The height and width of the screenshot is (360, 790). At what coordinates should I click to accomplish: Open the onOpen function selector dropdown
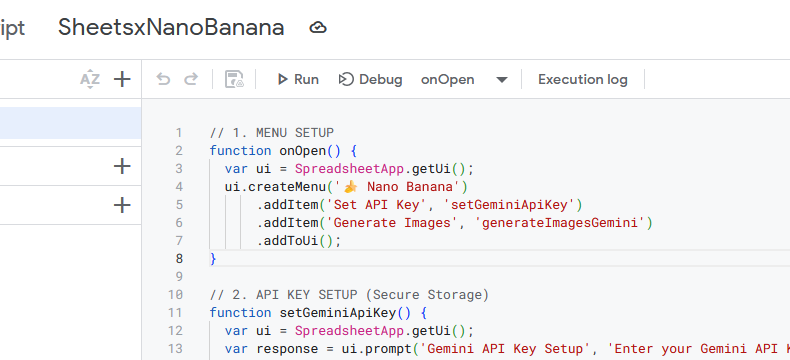[464, 80]
